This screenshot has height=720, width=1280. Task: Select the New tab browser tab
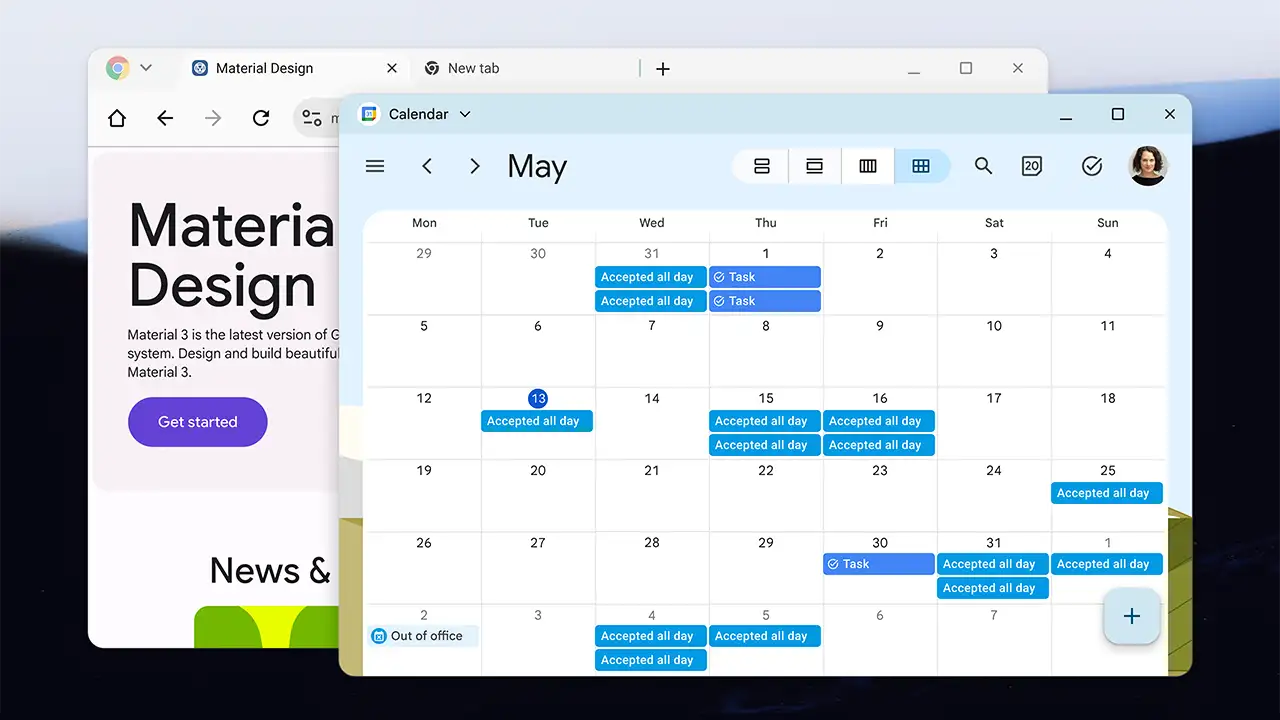pos(473,68)
